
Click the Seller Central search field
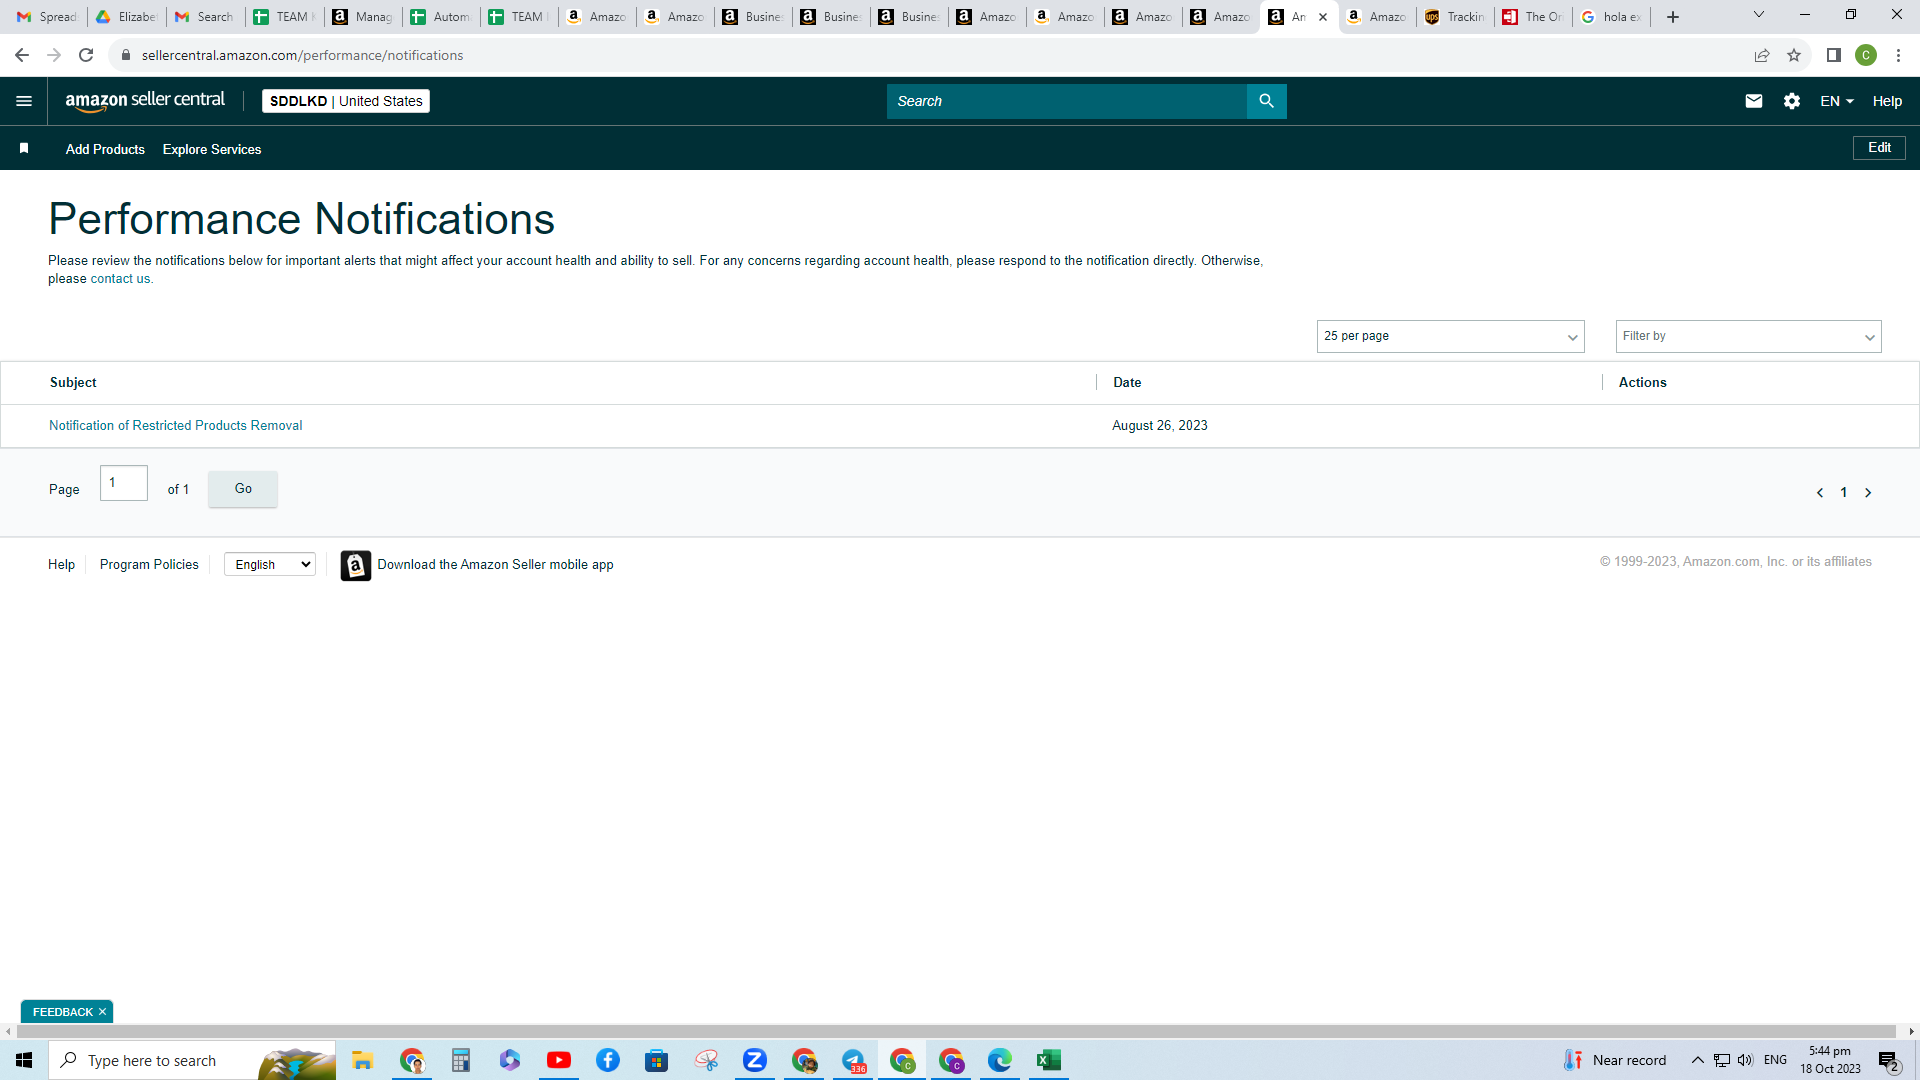[1066, 101]
